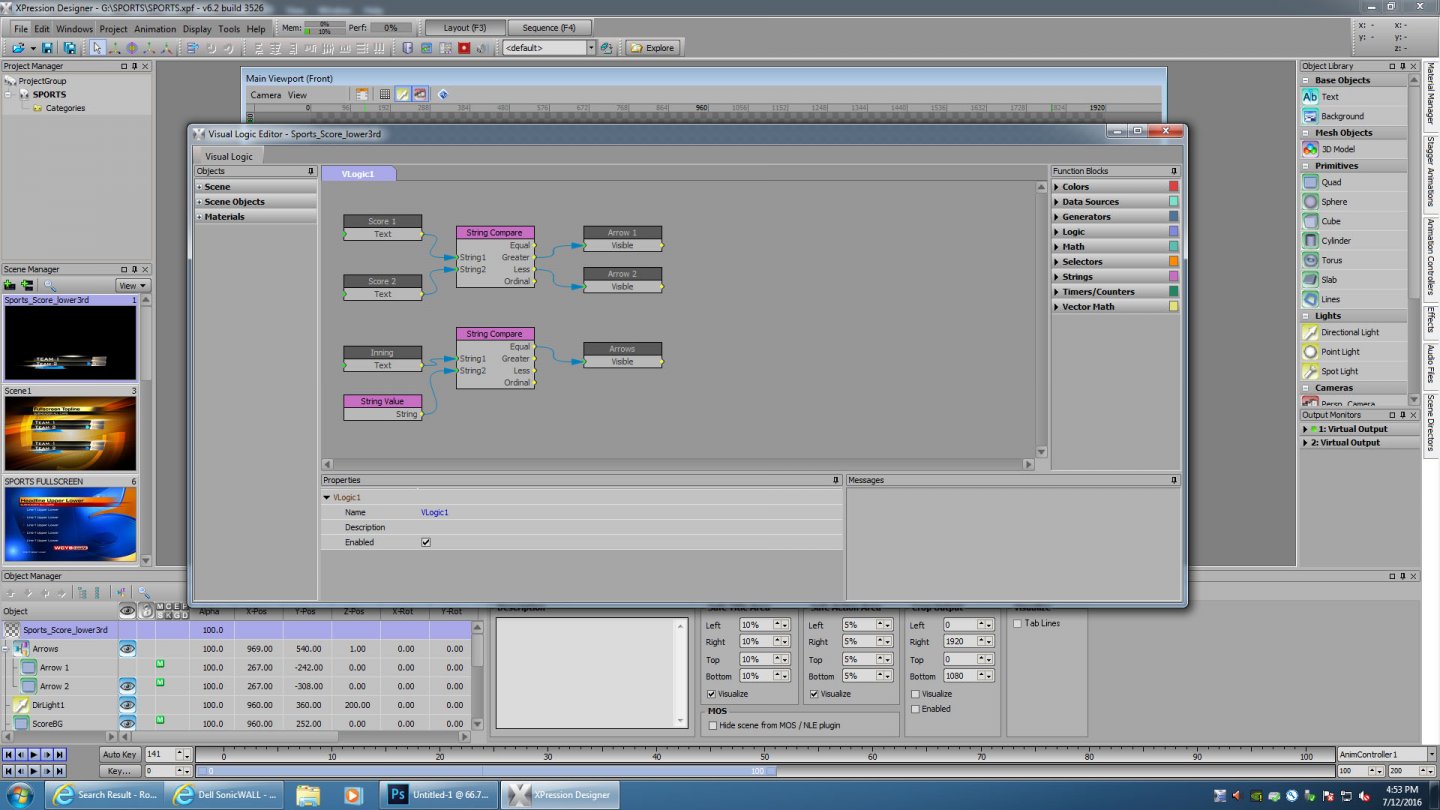Add a Directional Light from library
Viewport: 1440px width, 810px height.
click(1310, 332)
